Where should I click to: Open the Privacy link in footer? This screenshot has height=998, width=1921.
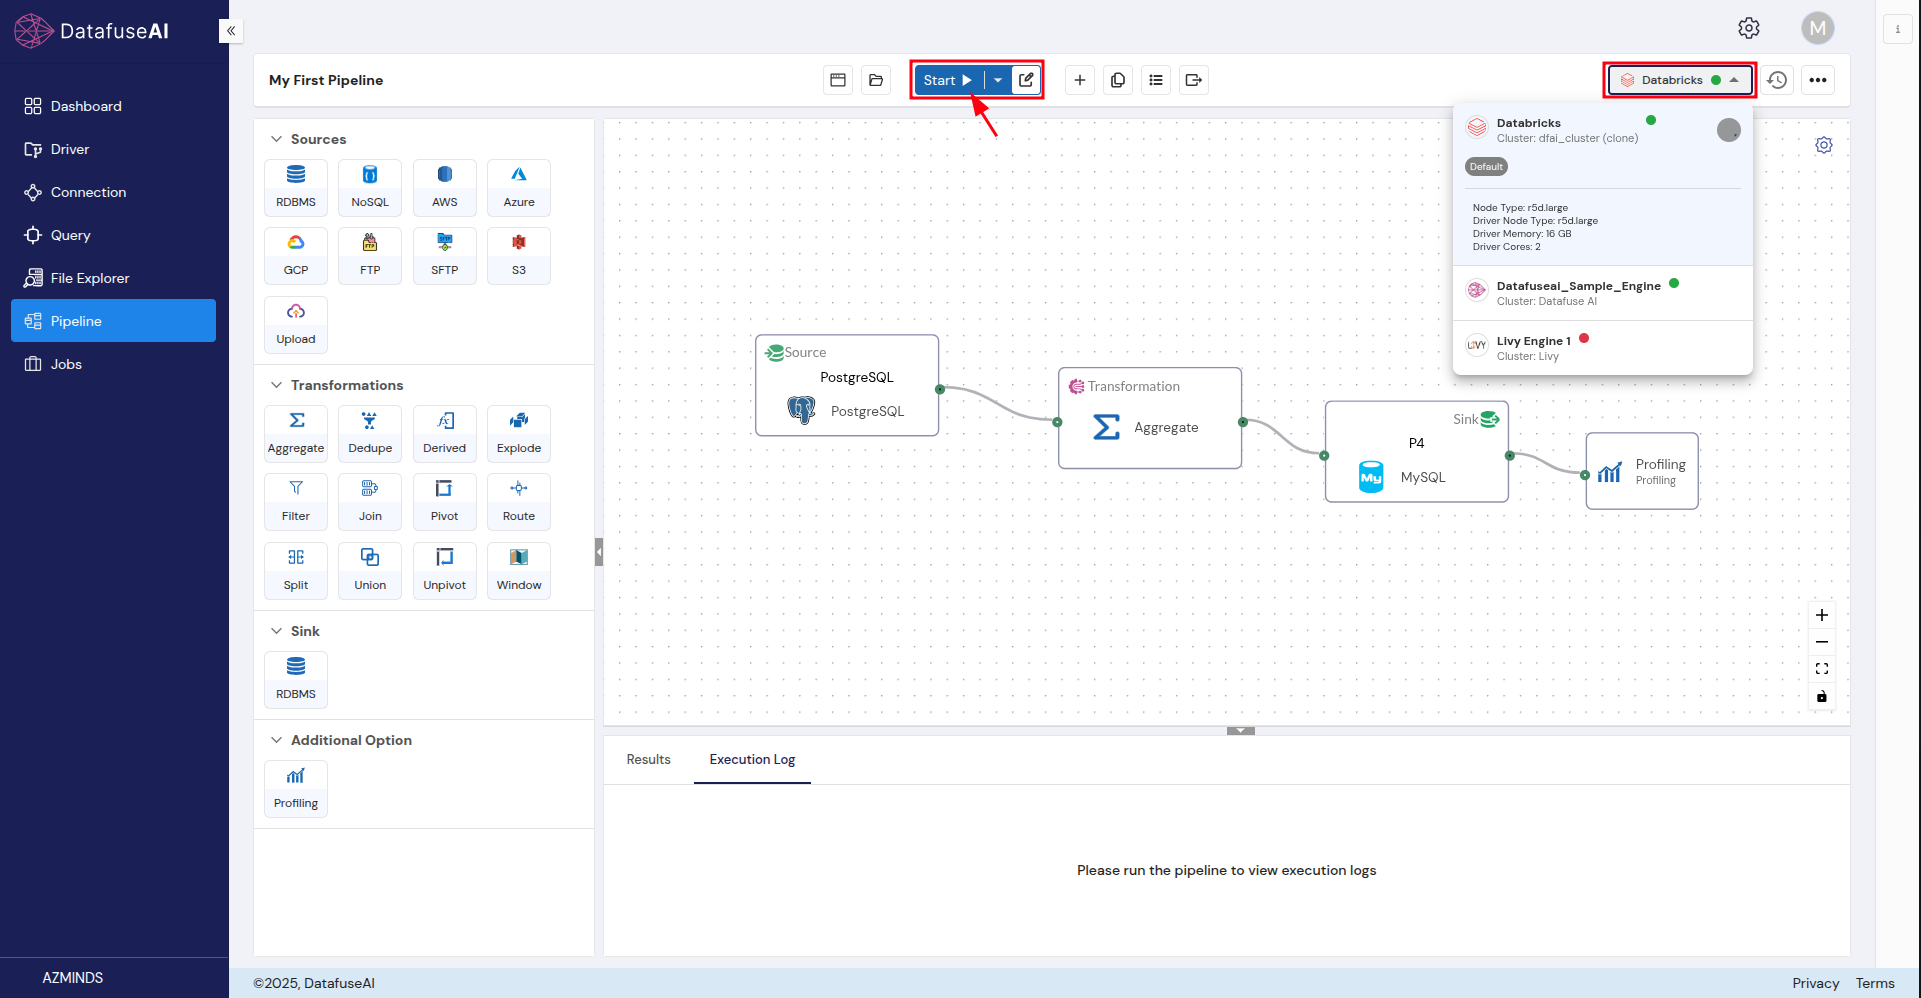pos(1815,983)
